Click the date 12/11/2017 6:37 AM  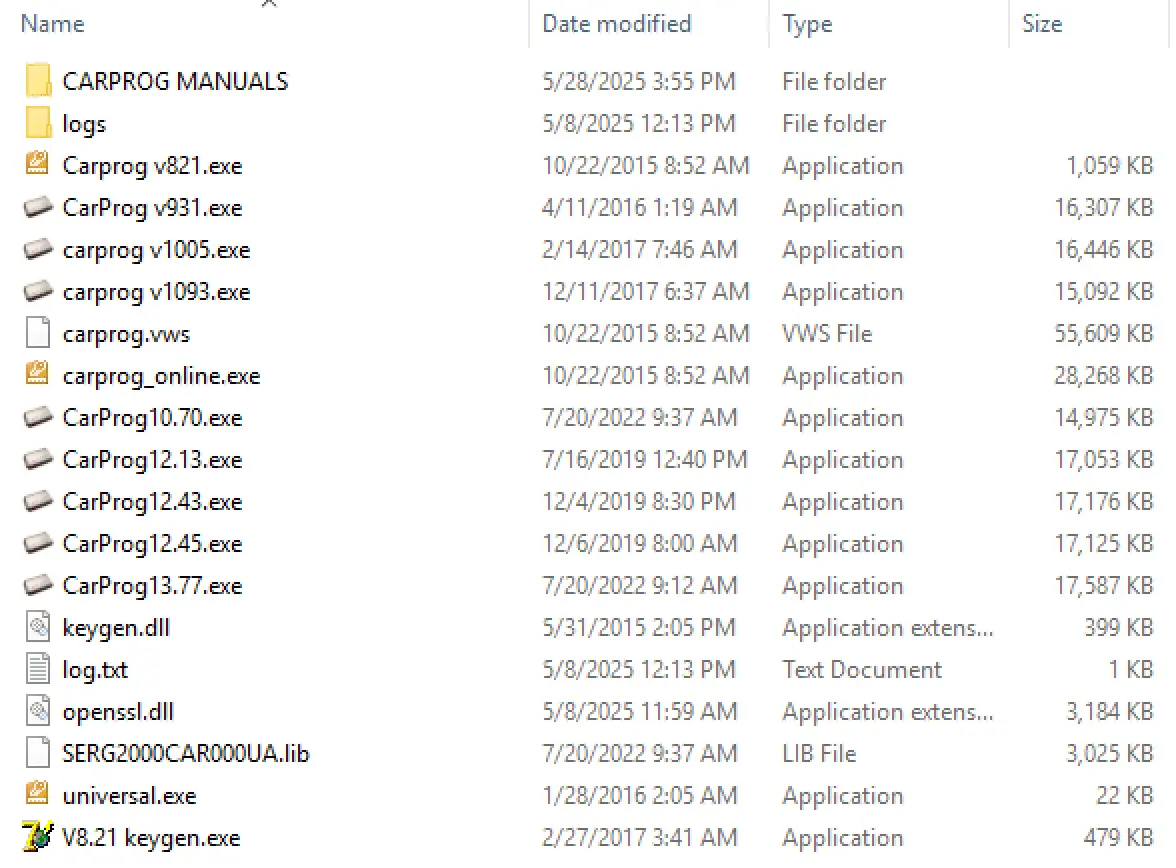pos(645,291)
